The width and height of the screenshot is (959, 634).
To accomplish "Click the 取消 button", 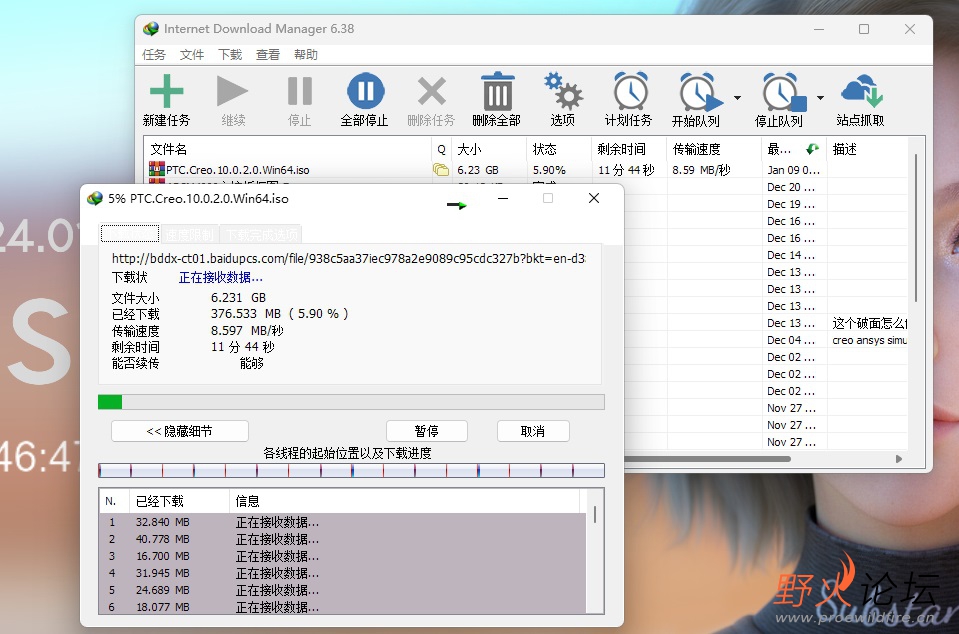I will pyautogui.click(x=533, y=431).
